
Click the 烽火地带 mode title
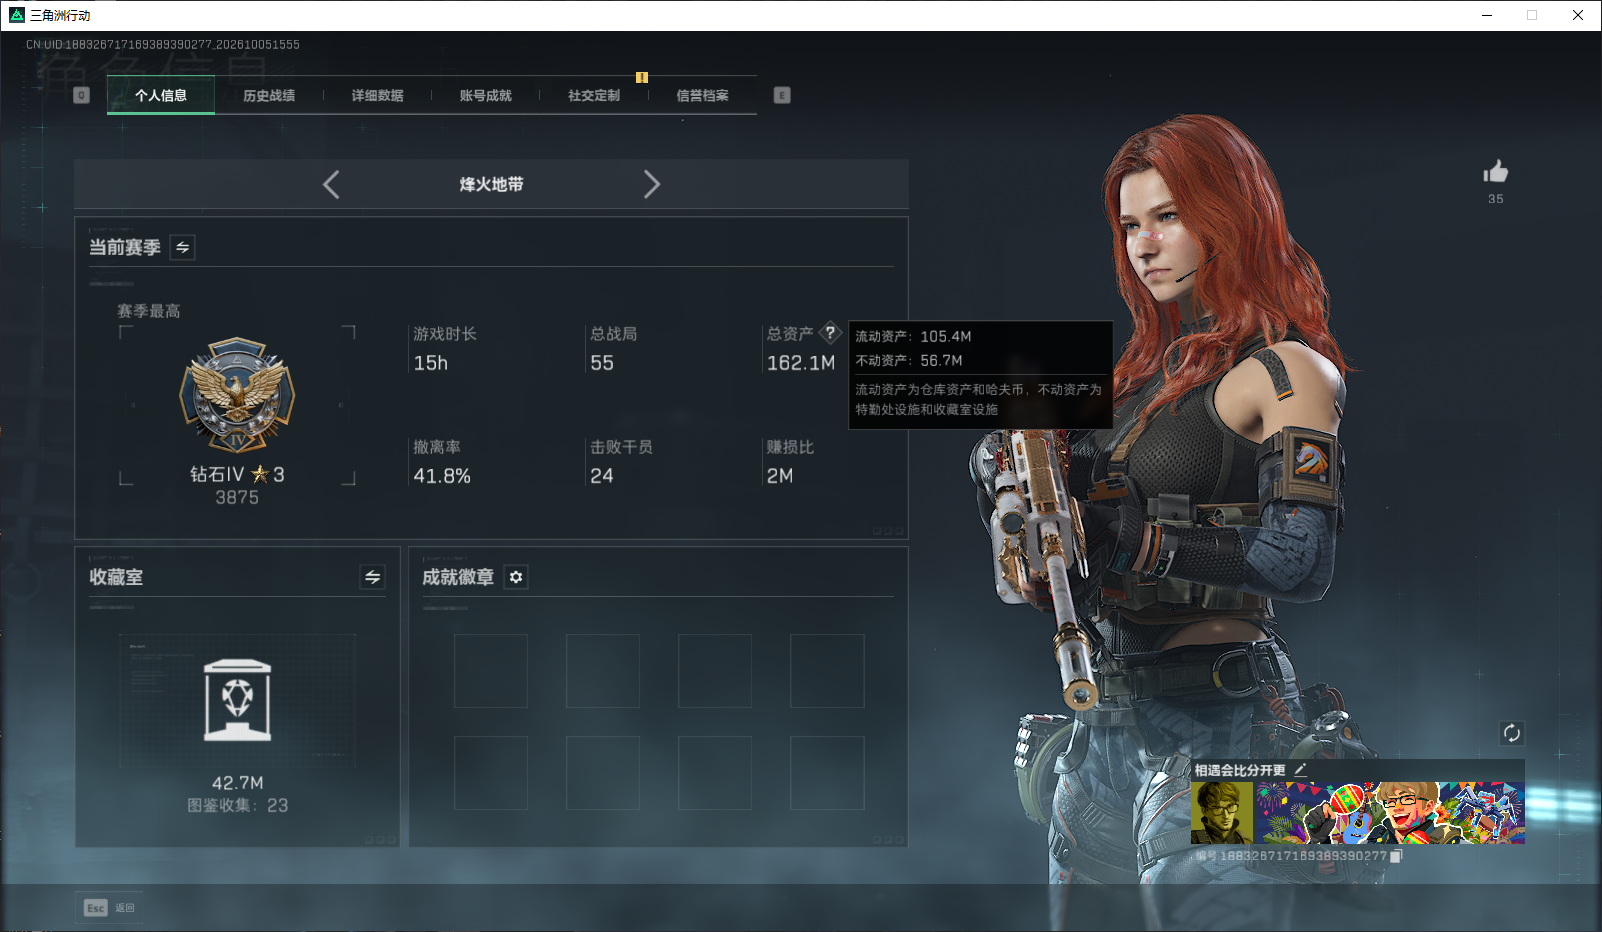point(491,184)
